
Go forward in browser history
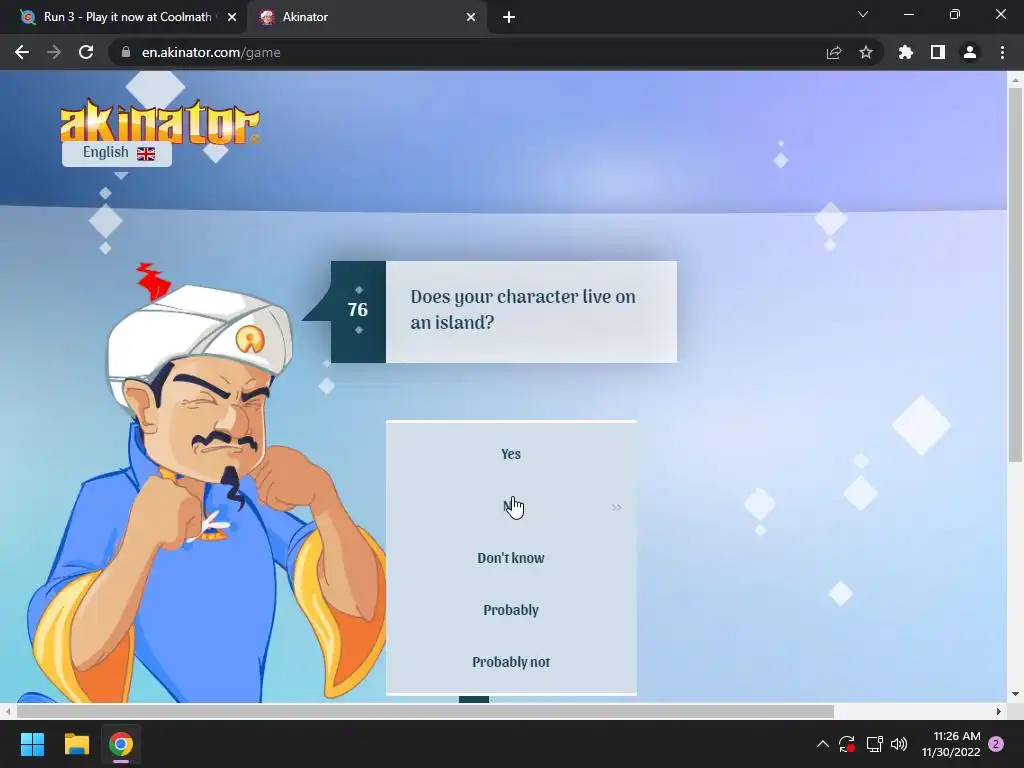pos(54,52)
